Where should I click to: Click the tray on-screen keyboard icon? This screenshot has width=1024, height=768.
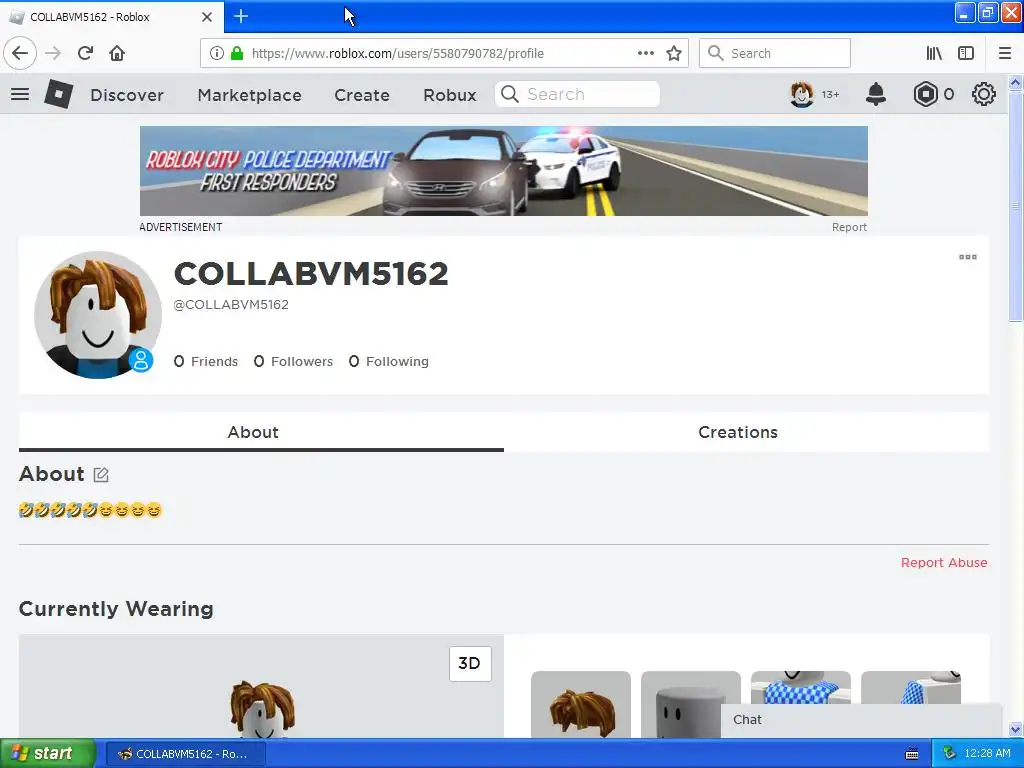[x=912, y=754]
